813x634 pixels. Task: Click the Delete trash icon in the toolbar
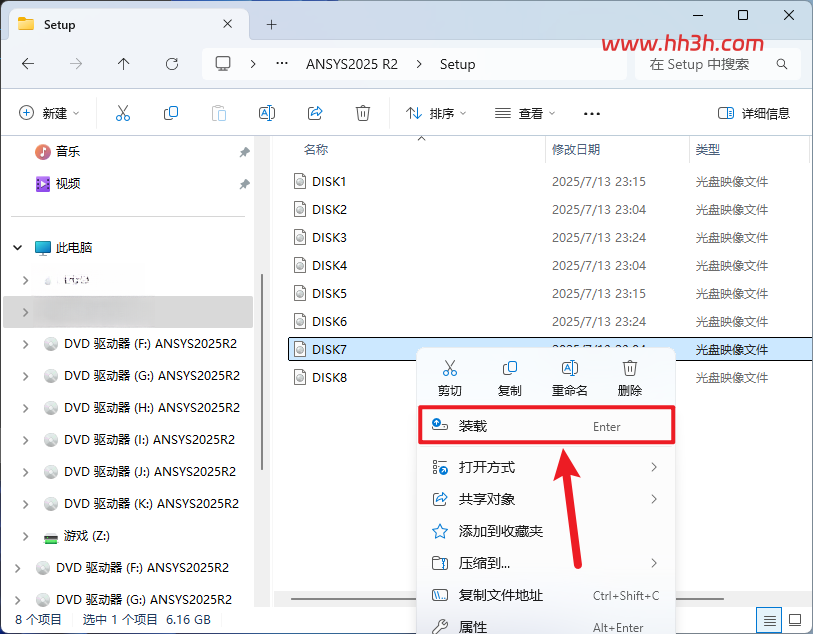click(362, 113)
